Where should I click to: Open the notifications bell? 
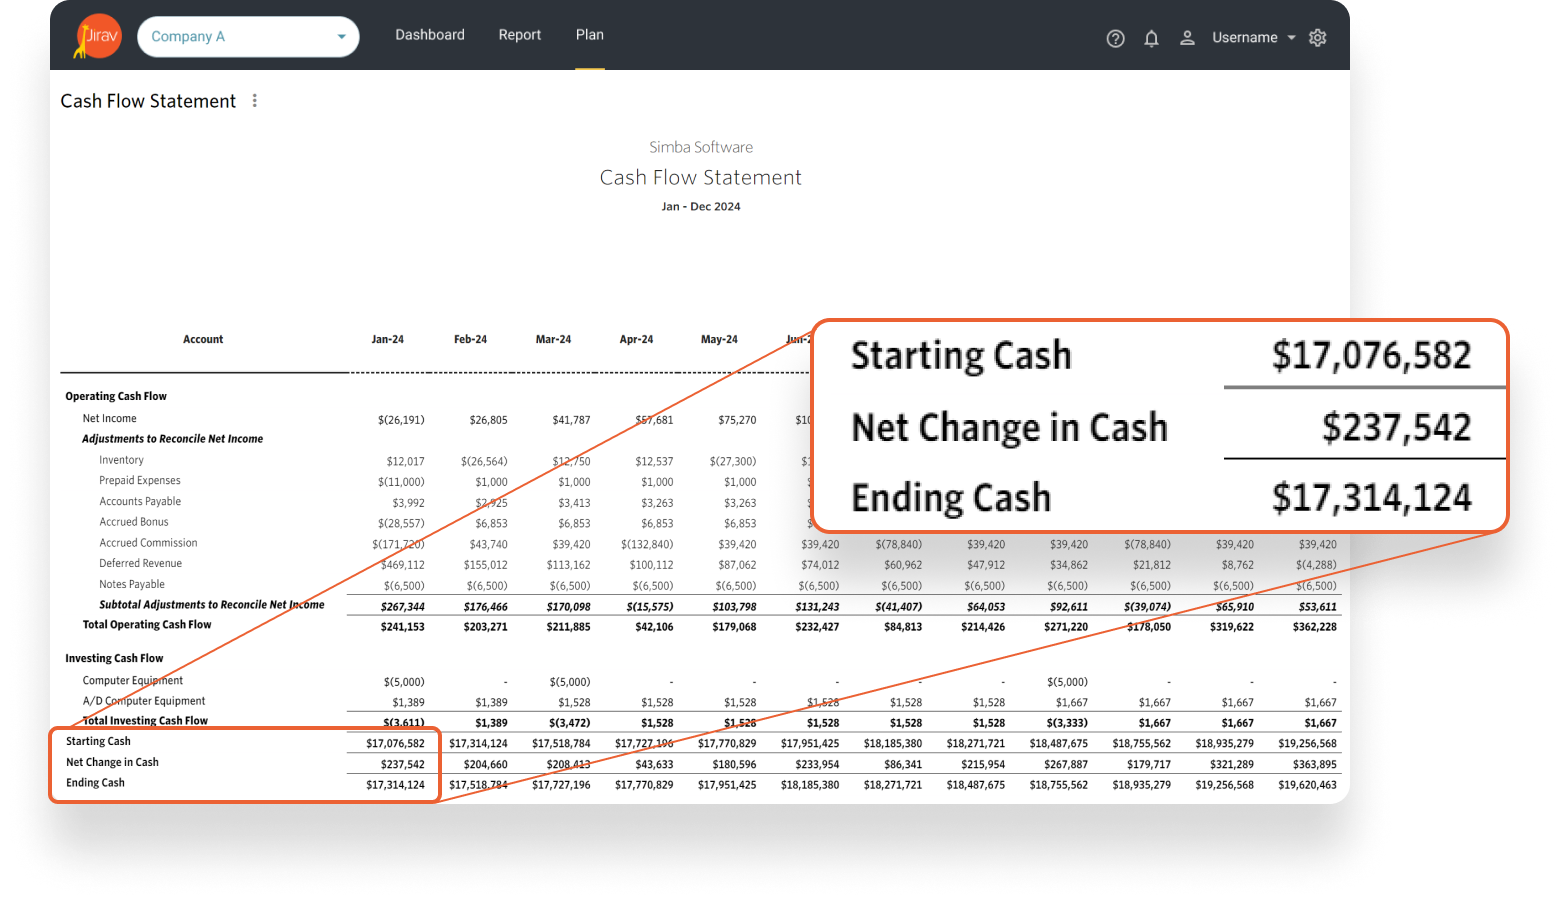pyautogui.click(x=1151, y=38)
